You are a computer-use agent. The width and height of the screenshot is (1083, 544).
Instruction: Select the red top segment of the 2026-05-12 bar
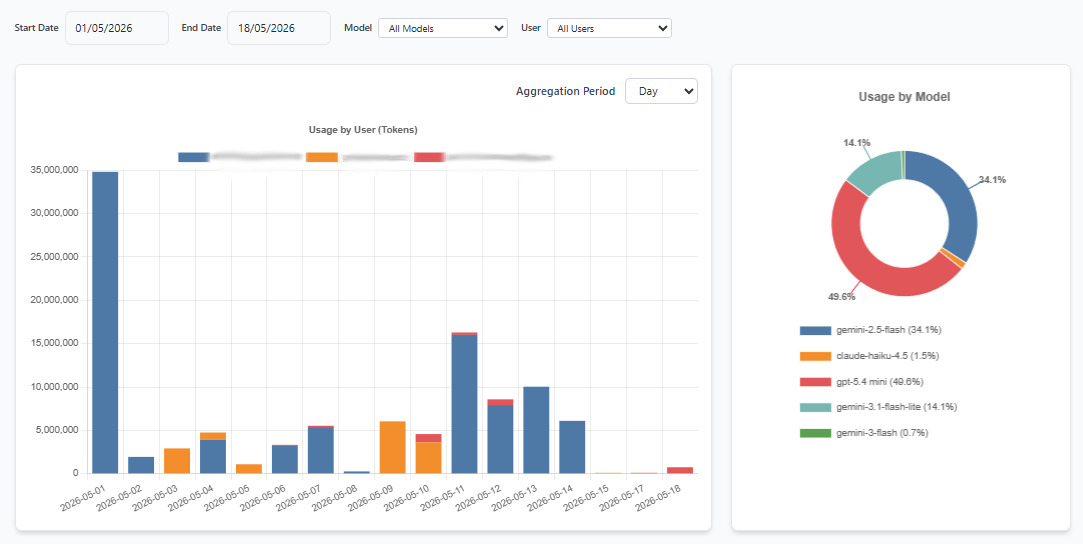[x=500, y=402]
